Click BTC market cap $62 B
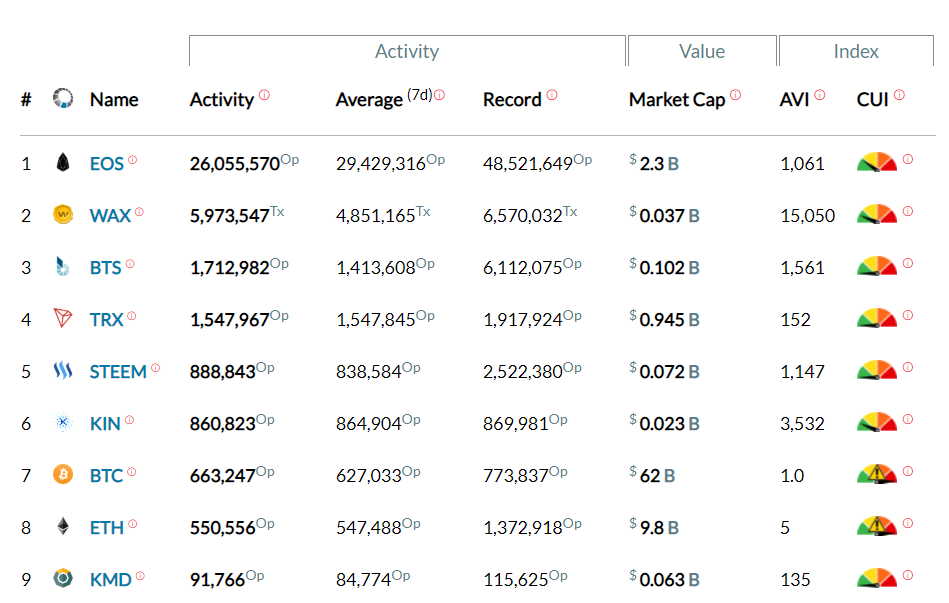949x603 pixels. (x=652, y=475)
